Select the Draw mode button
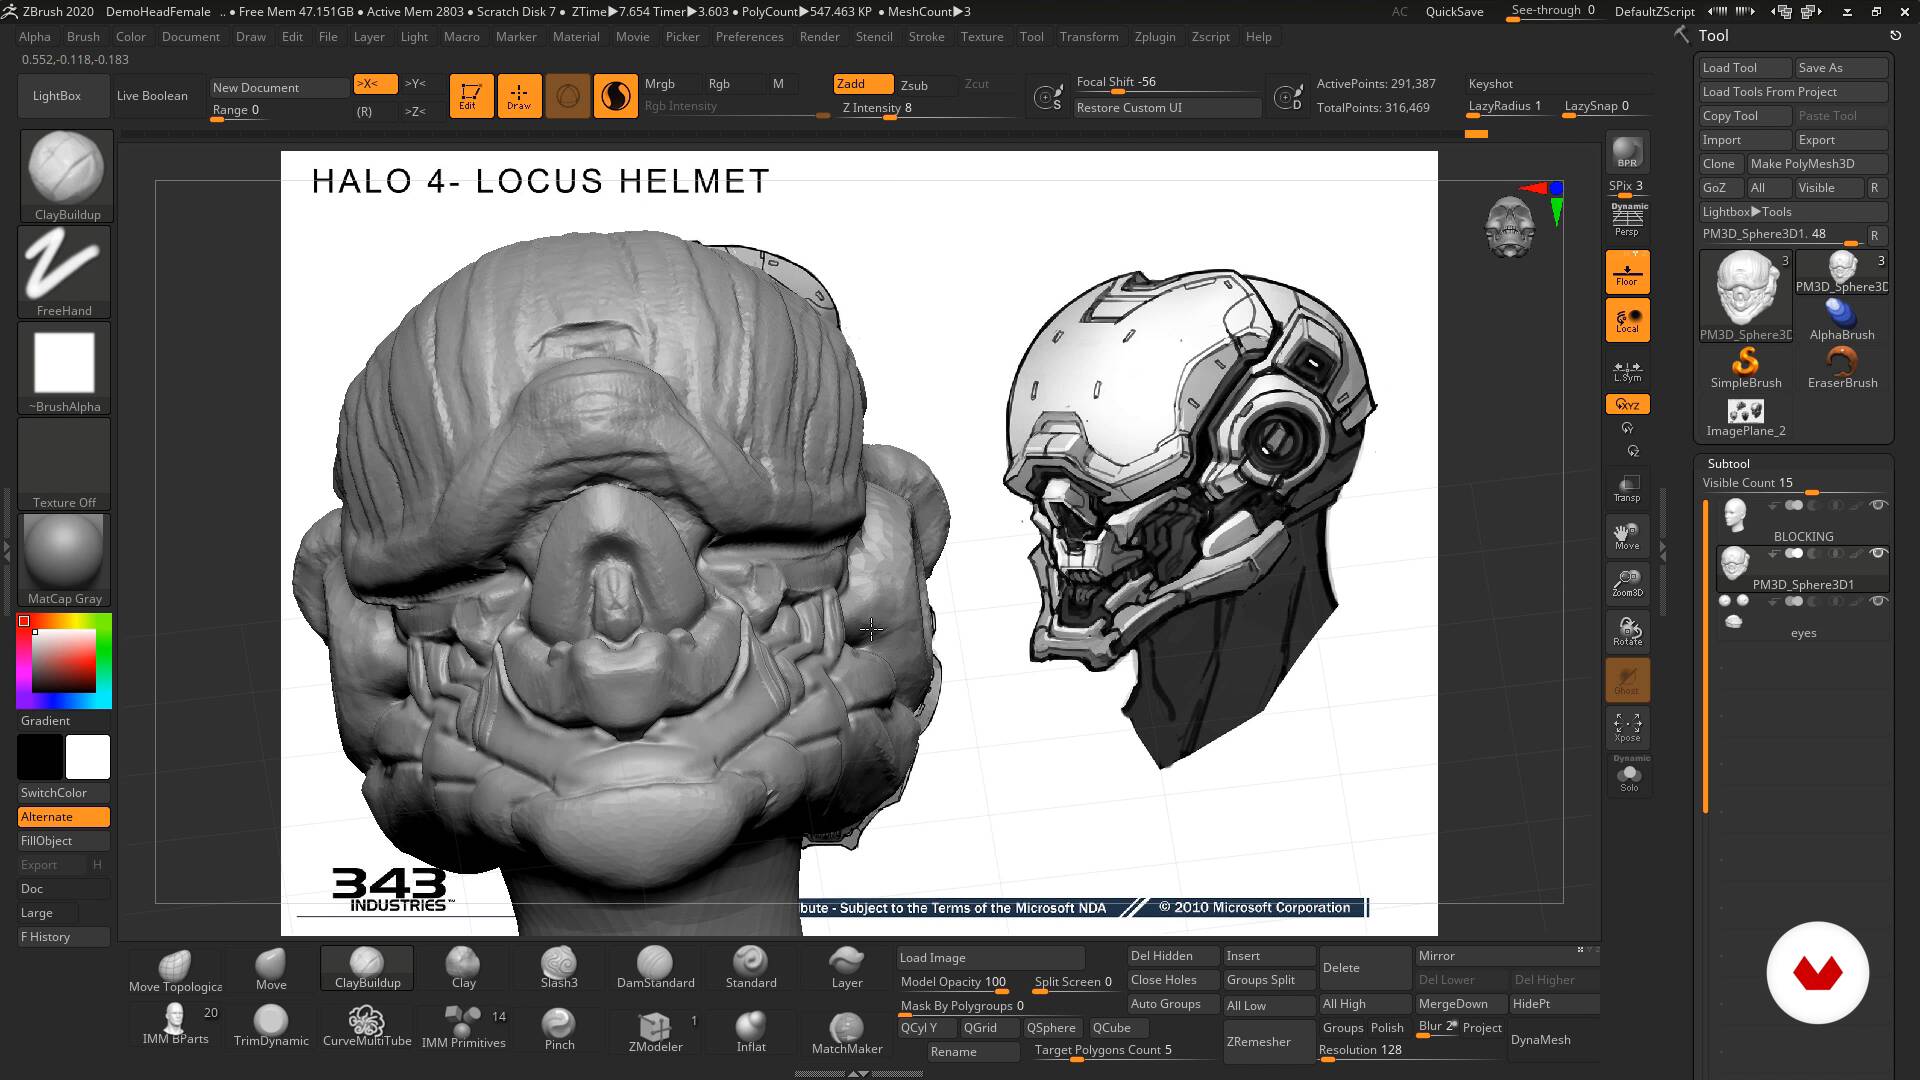The height and width of the screenshot is (1080, 1920). point(519,96)
